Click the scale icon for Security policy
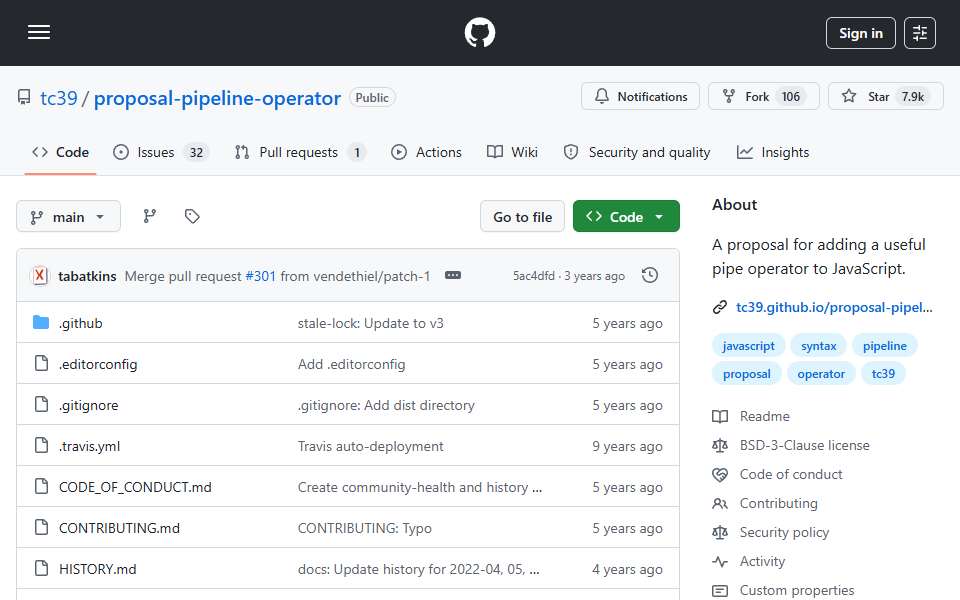The height and width of the screenshot is (600, 960). pos(720,533)
